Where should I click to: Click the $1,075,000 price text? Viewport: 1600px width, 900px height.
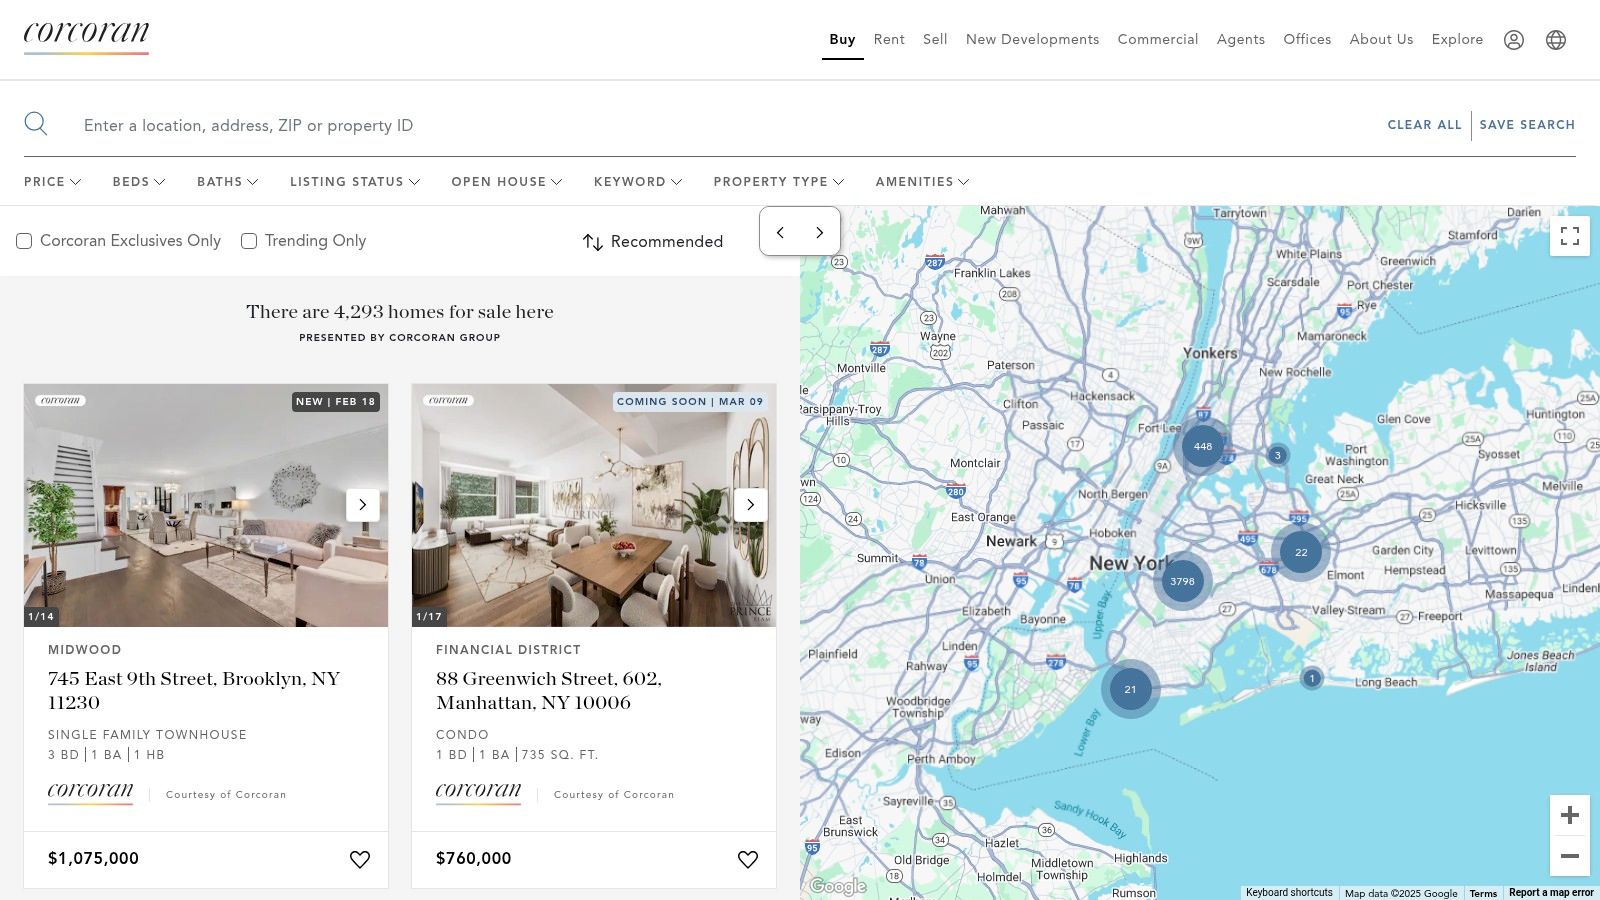pos(93,859)
